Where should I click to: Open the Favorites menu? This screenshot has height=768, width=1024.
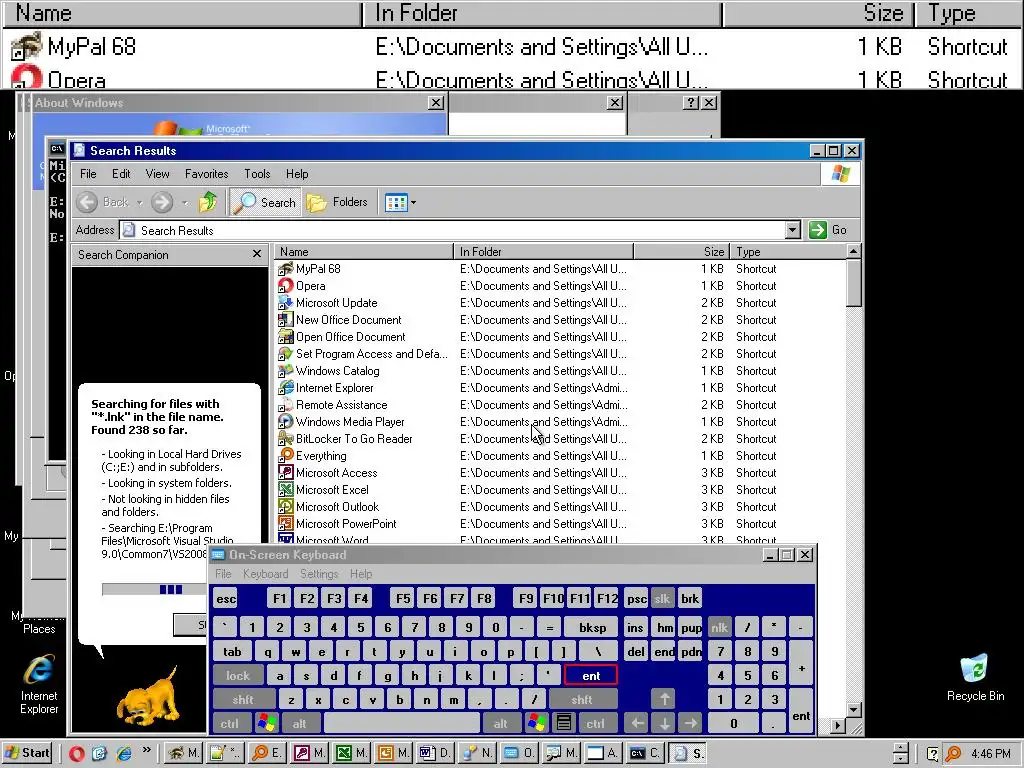[206, 174]
